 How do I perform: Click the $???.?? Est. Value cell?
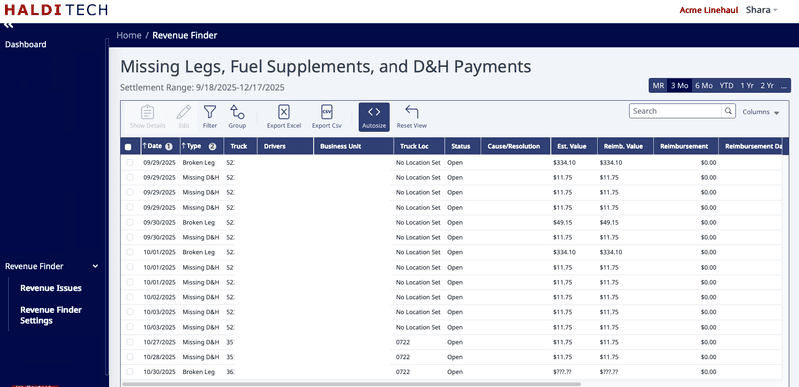[x=563, y=372]
